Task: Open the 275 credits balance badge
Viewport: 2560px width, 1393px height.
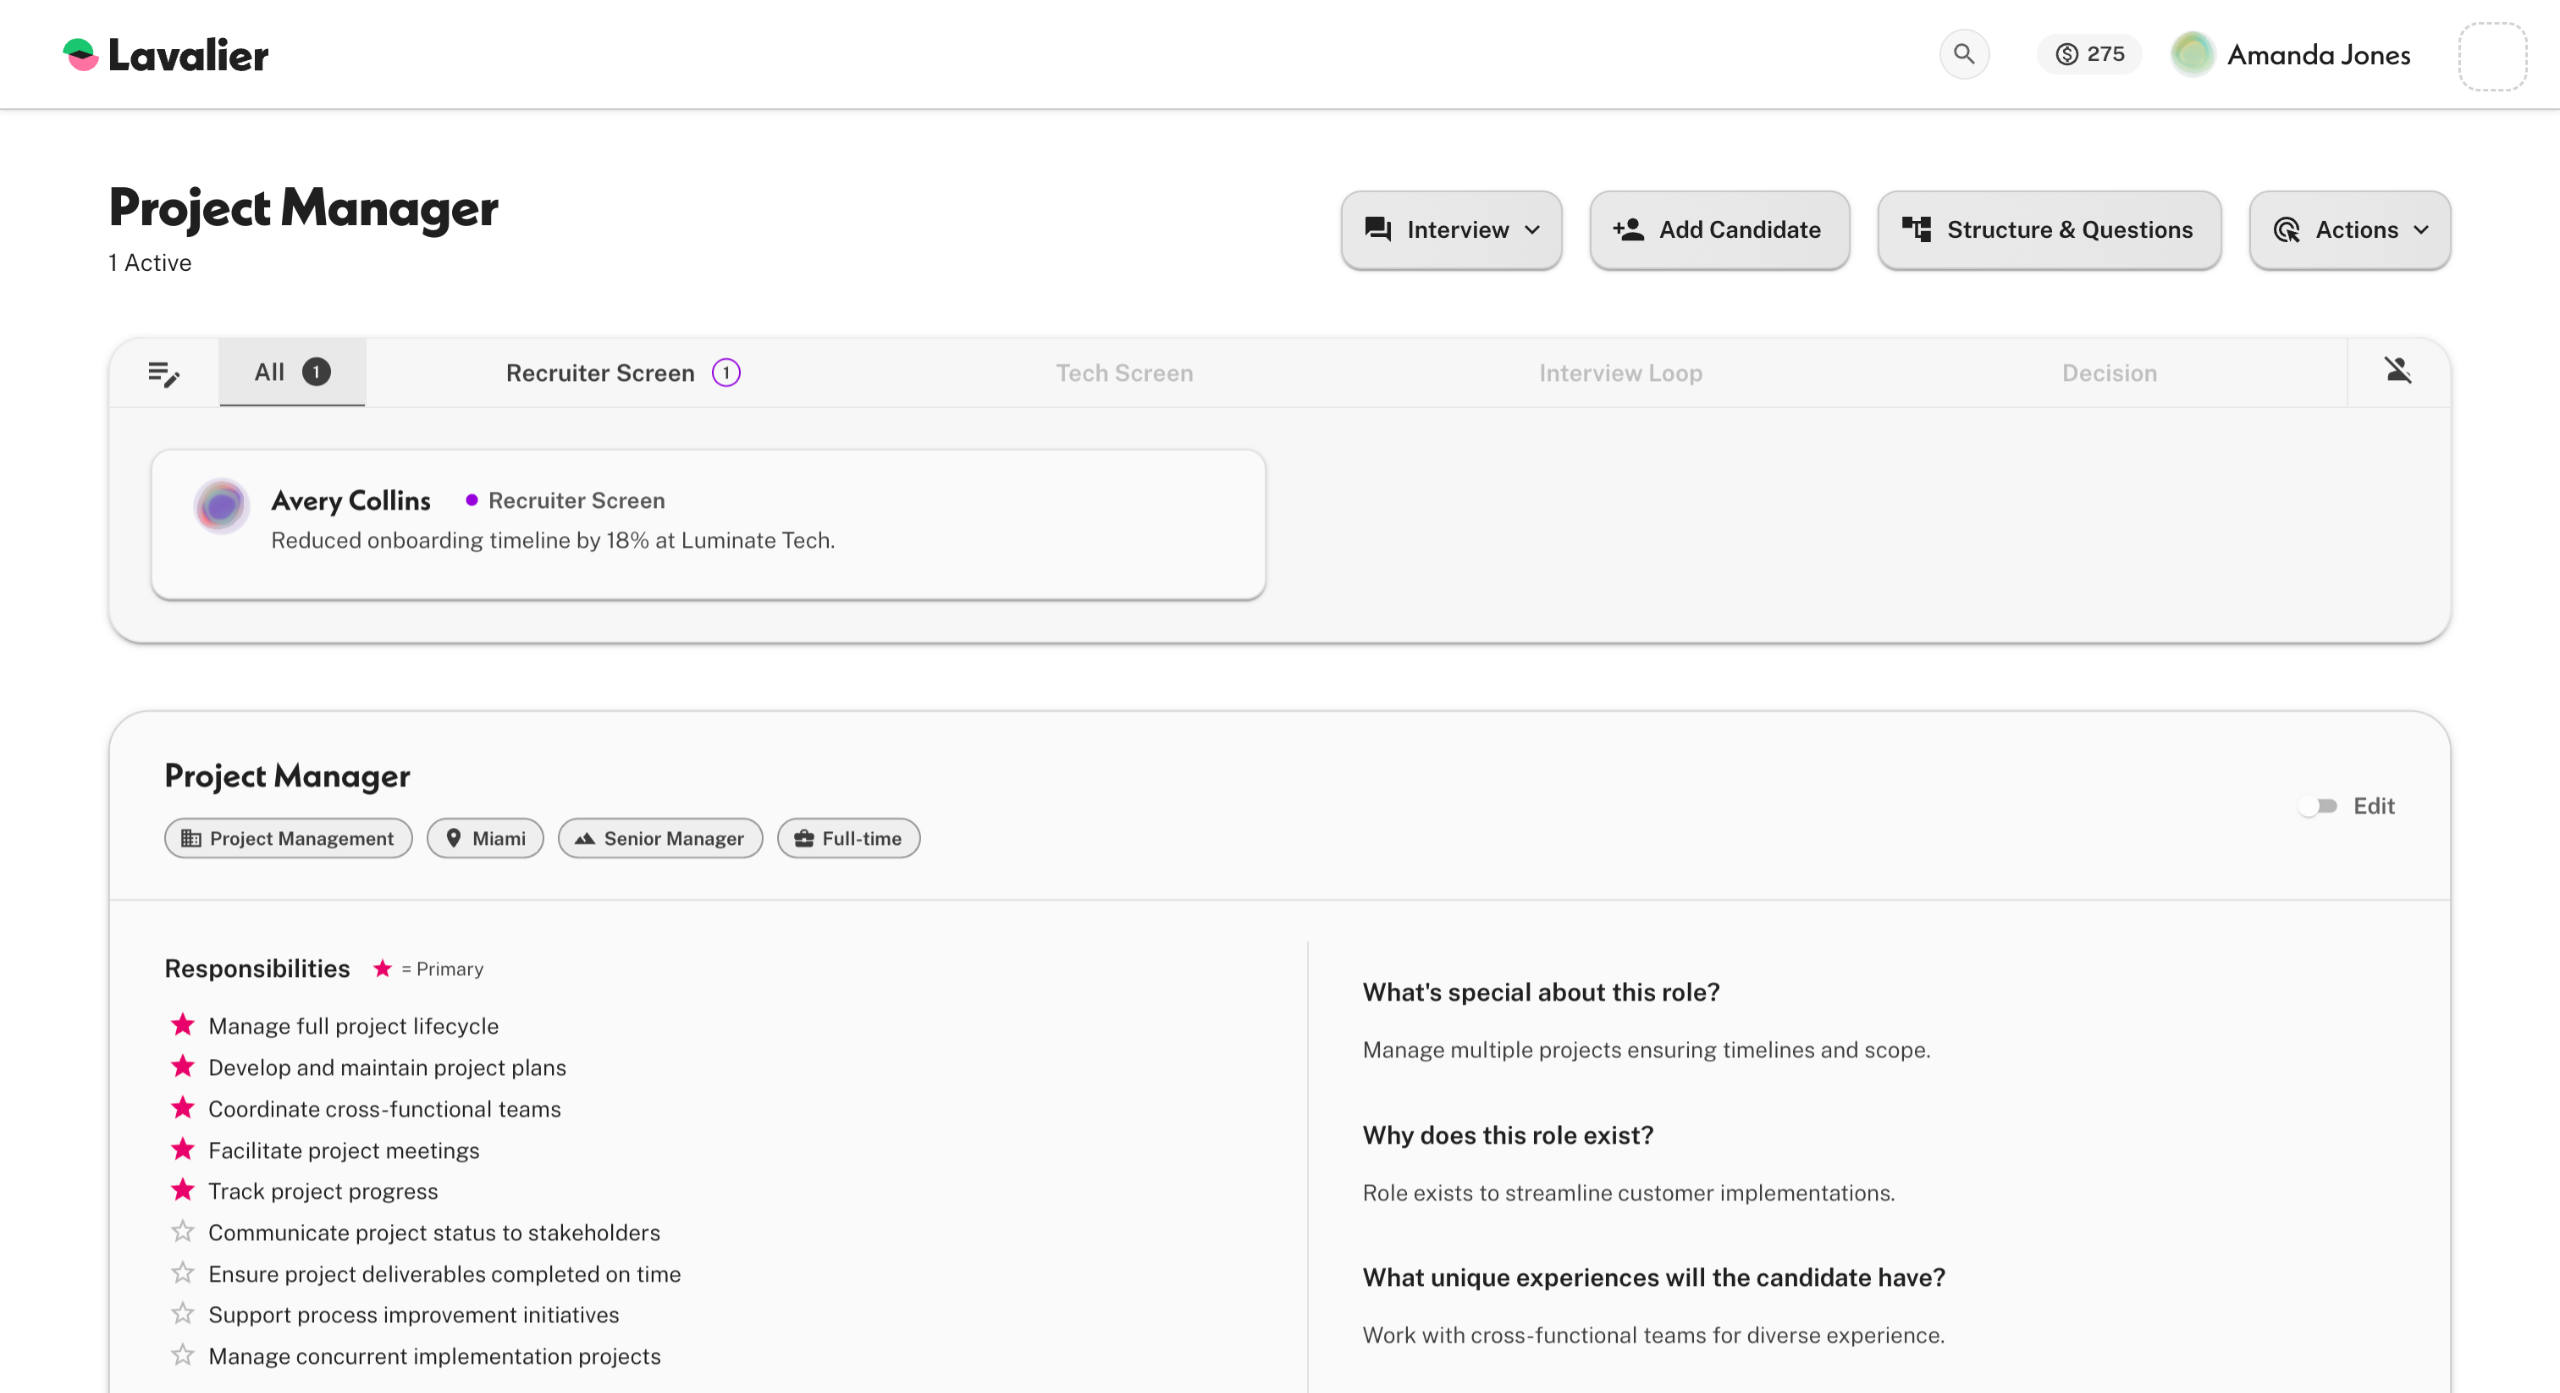Action: pos(2089,54)
